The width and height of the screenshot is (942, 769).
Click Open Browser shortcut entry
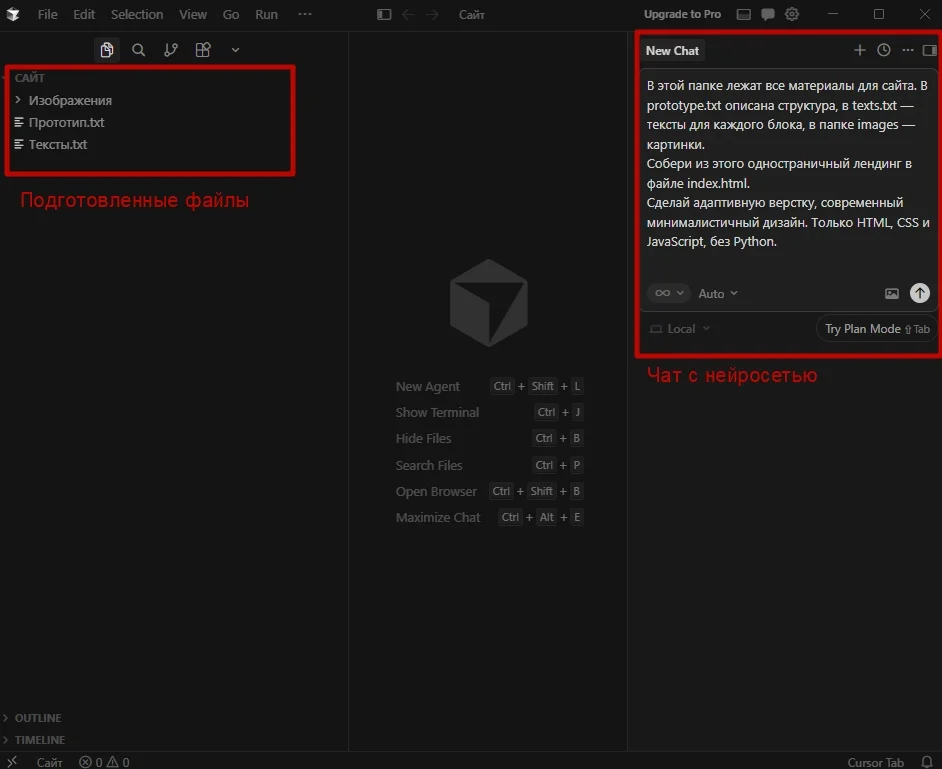pos(488,491)
